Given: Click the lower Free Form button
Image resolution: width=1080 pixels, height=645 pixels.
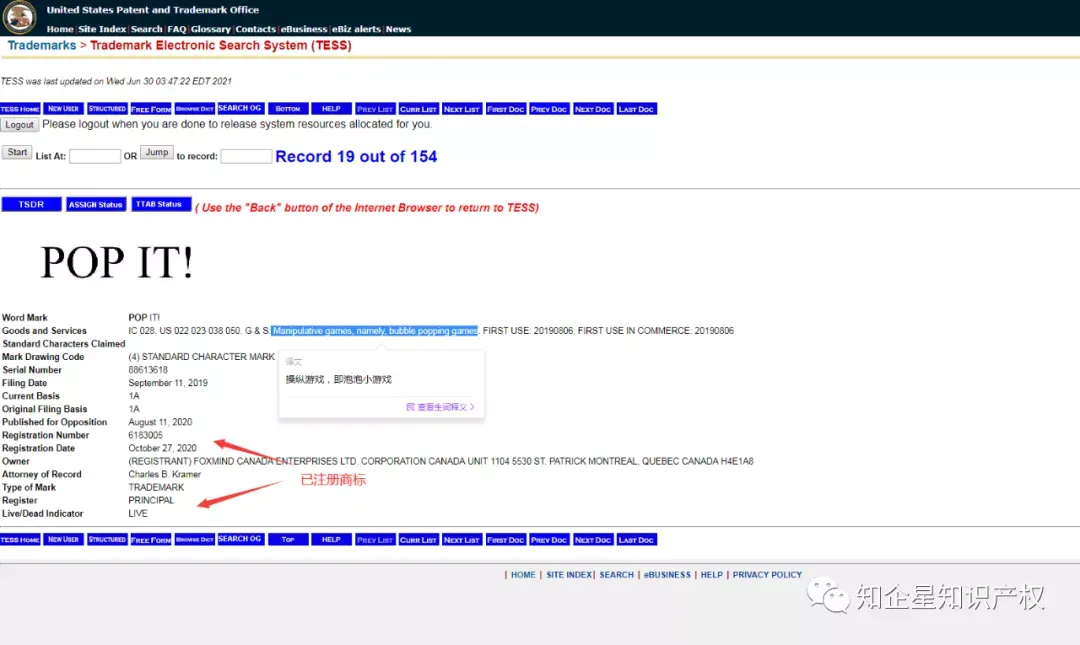Looking at the screenshot, I should 151,540.
